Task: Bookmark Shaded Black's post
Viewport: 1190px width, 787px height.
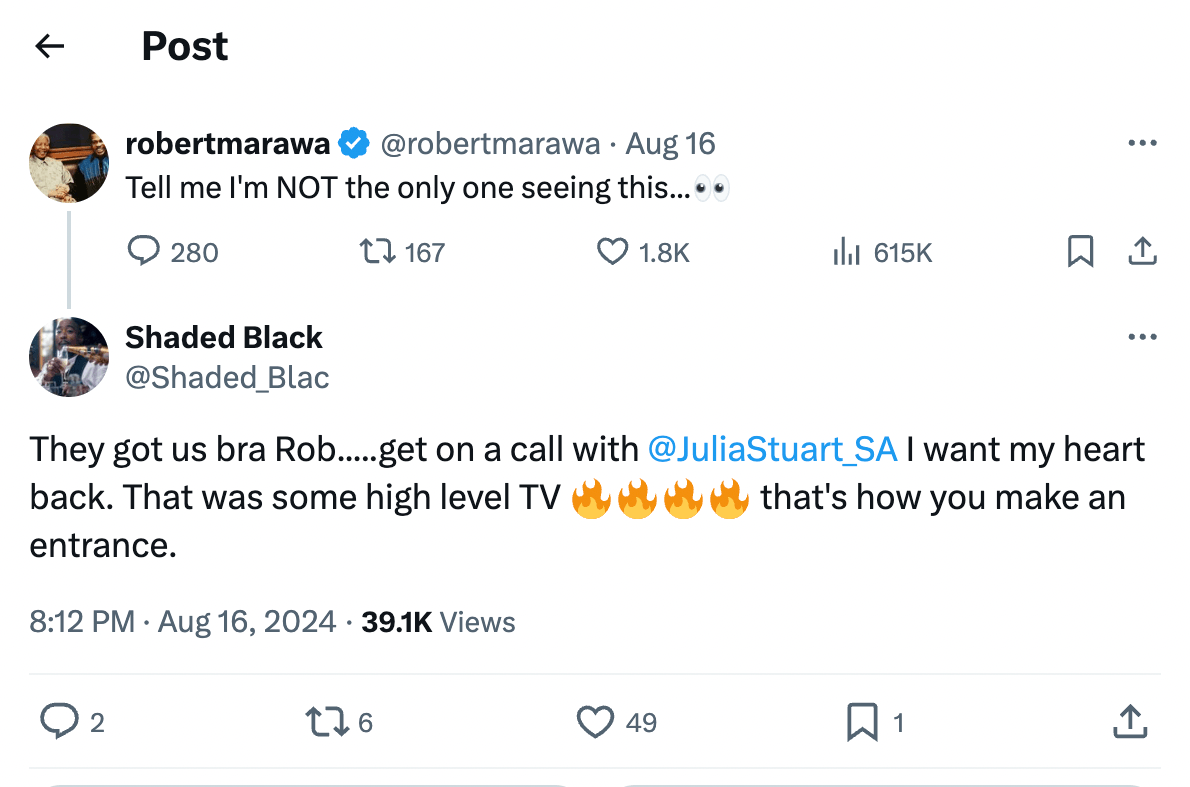Action: point(862,721)
